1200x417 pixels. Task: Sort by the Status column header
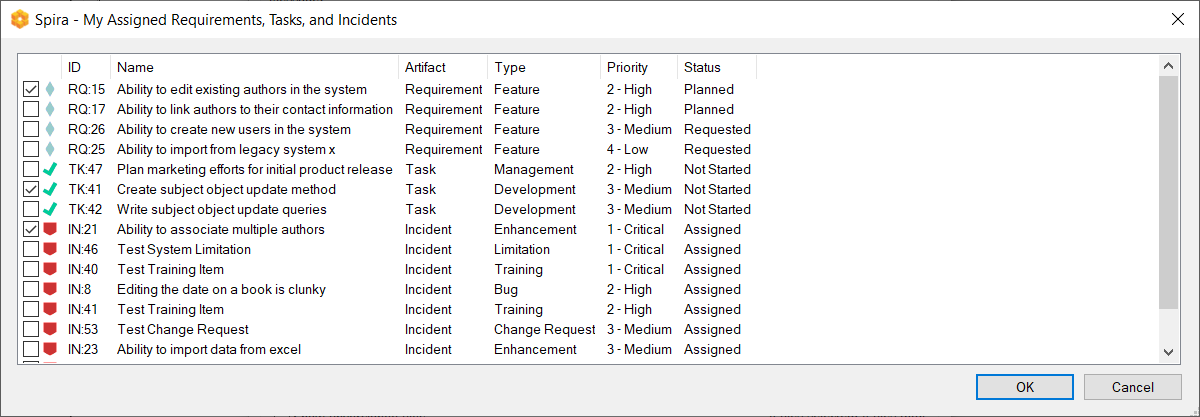pyautogui.click(x=702, y=67)
